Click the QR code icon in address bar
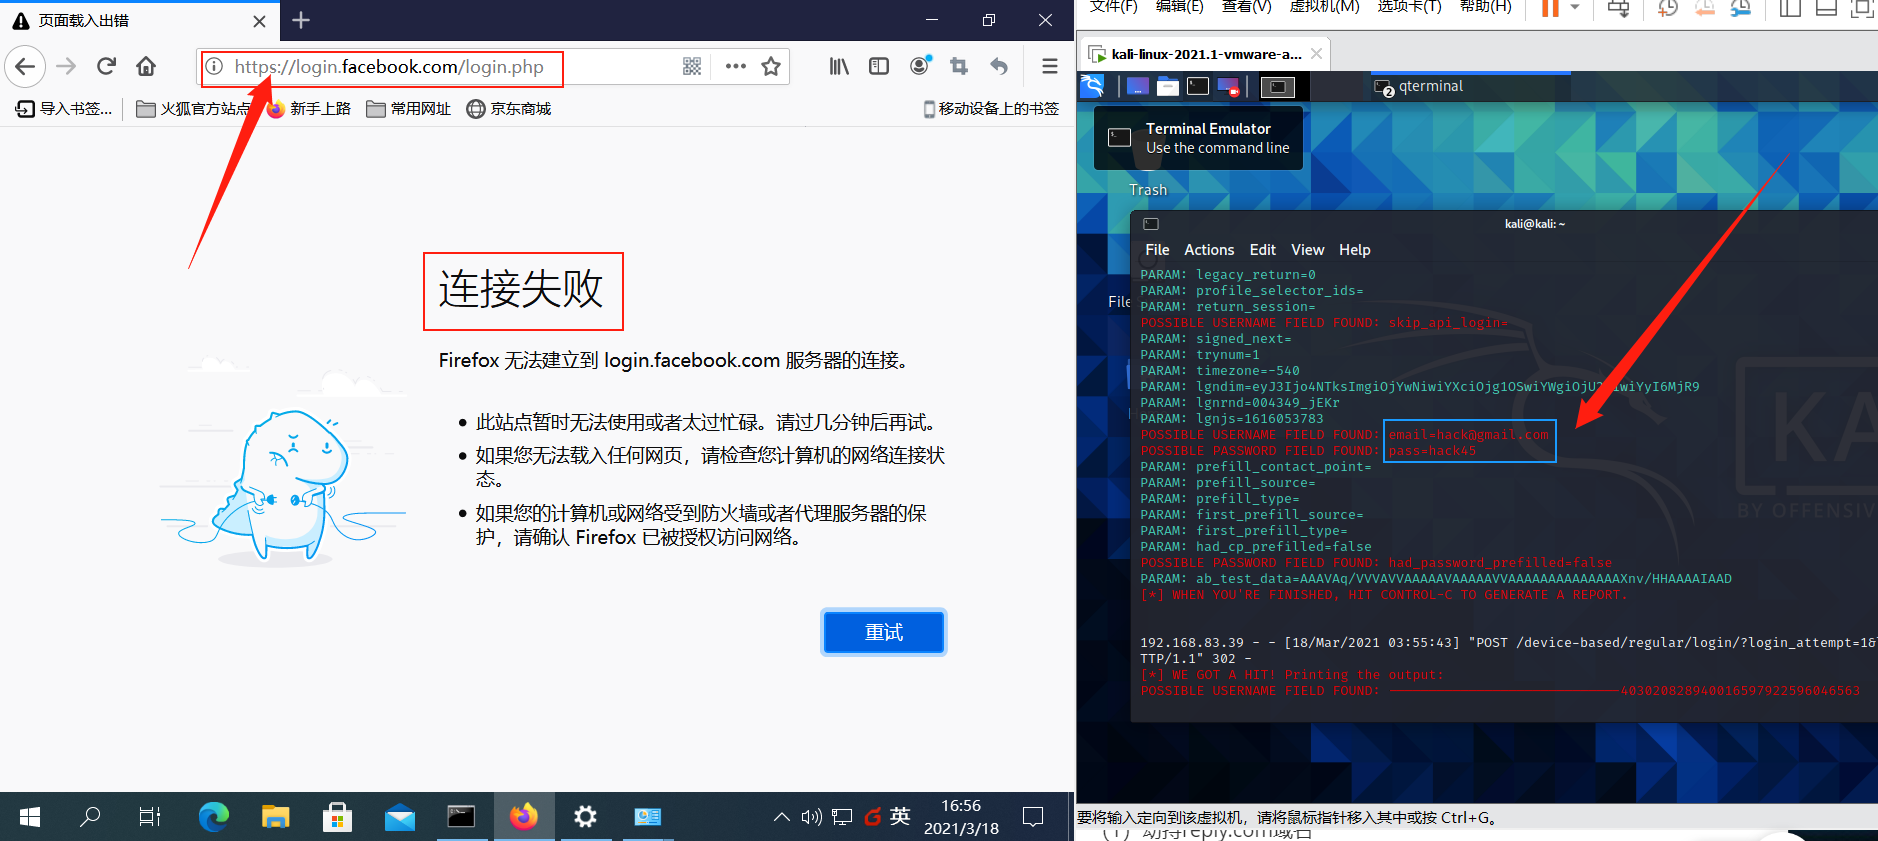Viewport: 1878px width, 841px height. pos(691,67)
